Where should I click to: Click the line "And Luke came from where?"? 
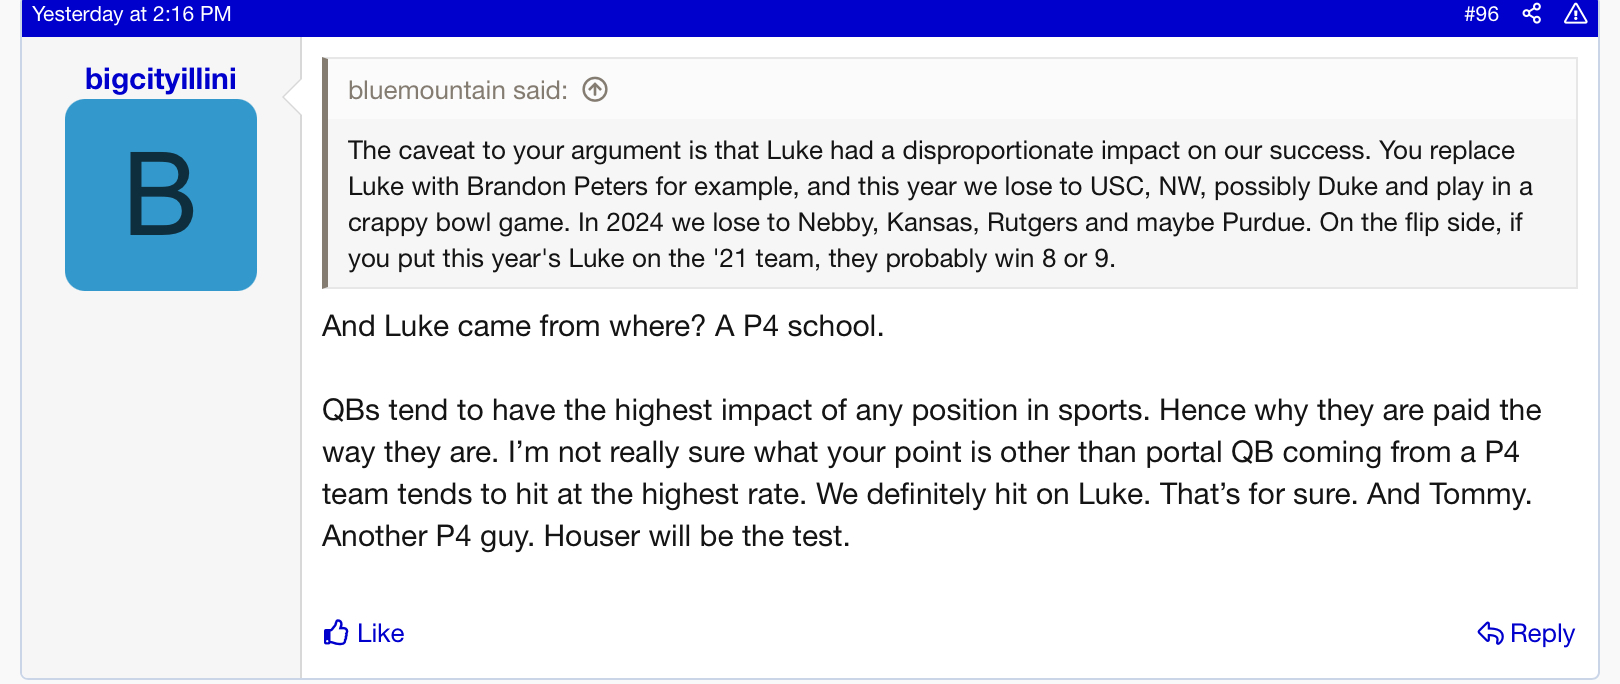[x=514, y=326]
